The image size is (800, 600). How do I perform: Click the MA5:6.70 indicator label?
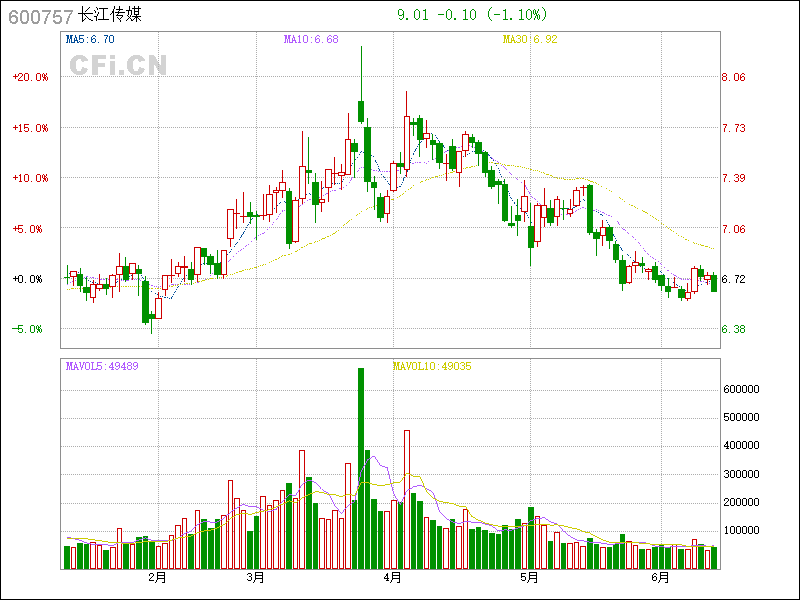click(90, 39)
